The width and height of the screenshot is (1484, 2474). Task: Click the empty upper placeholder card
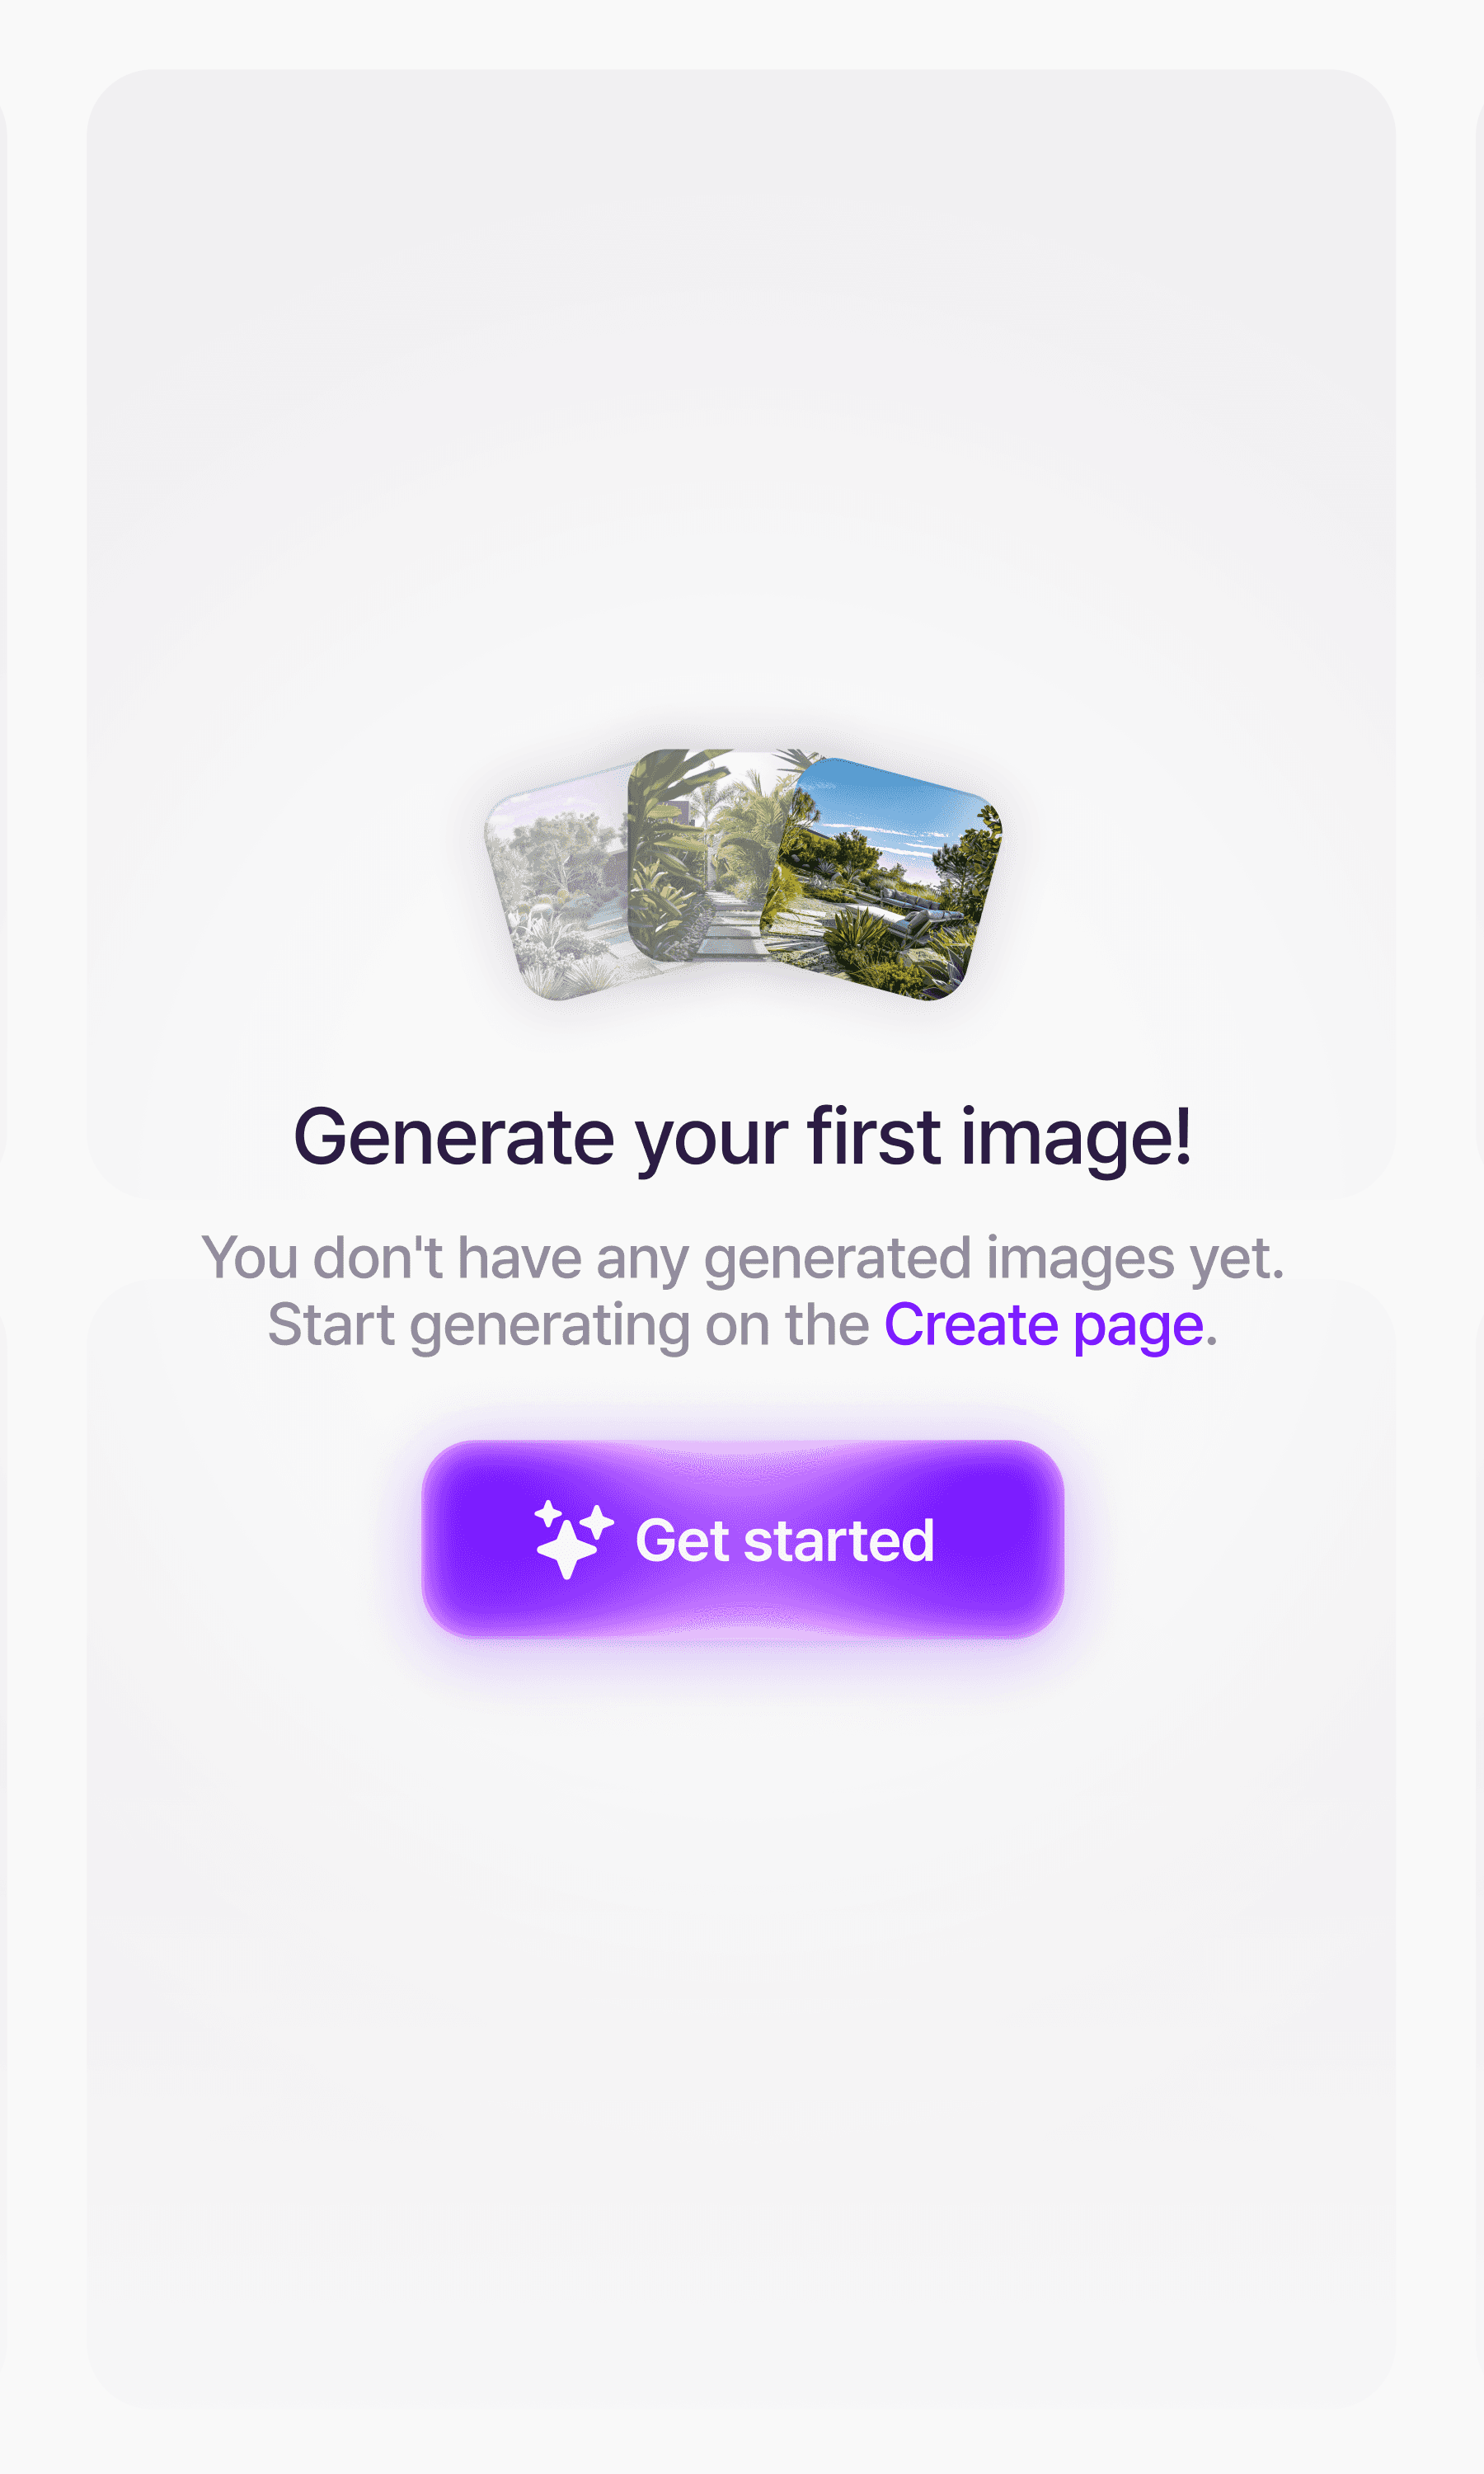click(742, 400)
